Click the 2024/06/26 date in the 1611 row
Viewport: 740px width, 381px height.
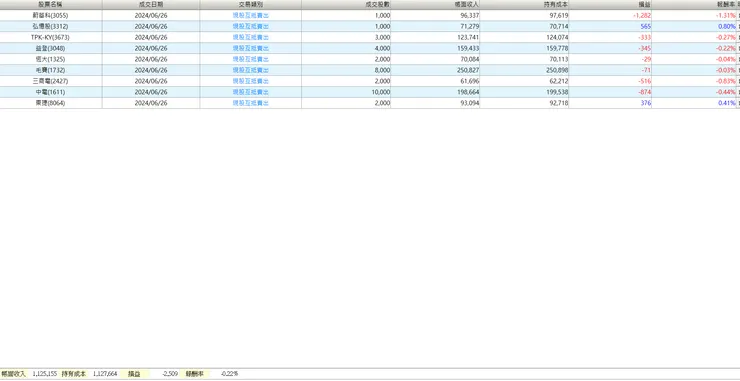coord(151,92)
